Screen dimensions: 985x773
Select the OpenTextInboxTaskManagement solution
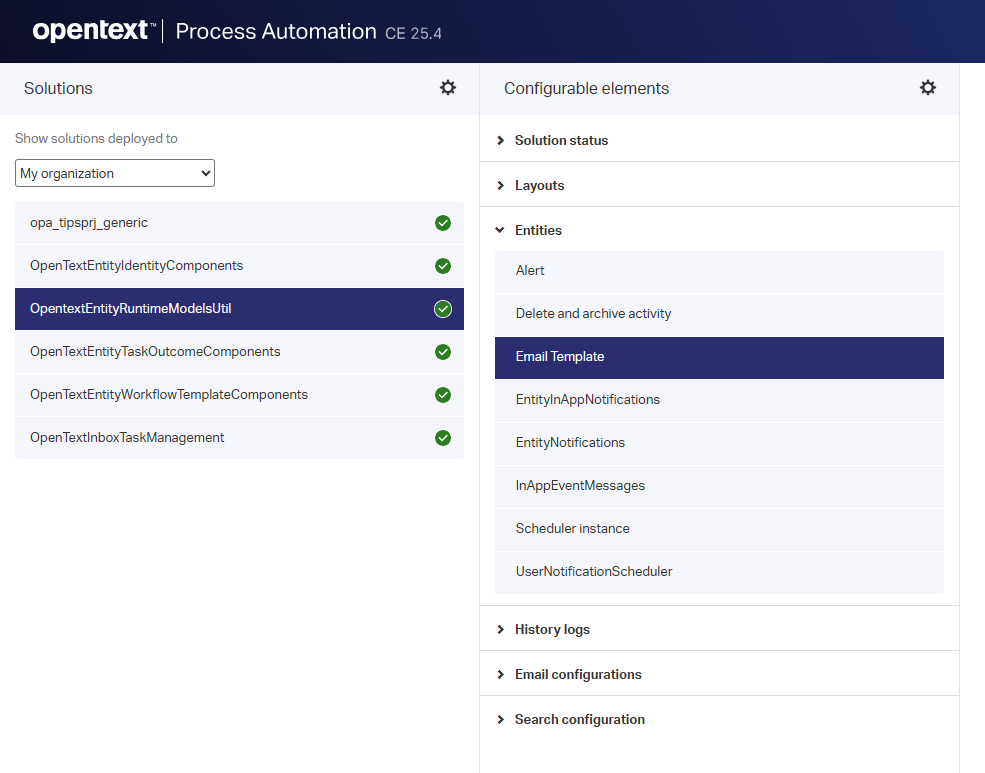click(x=127, y=438)
